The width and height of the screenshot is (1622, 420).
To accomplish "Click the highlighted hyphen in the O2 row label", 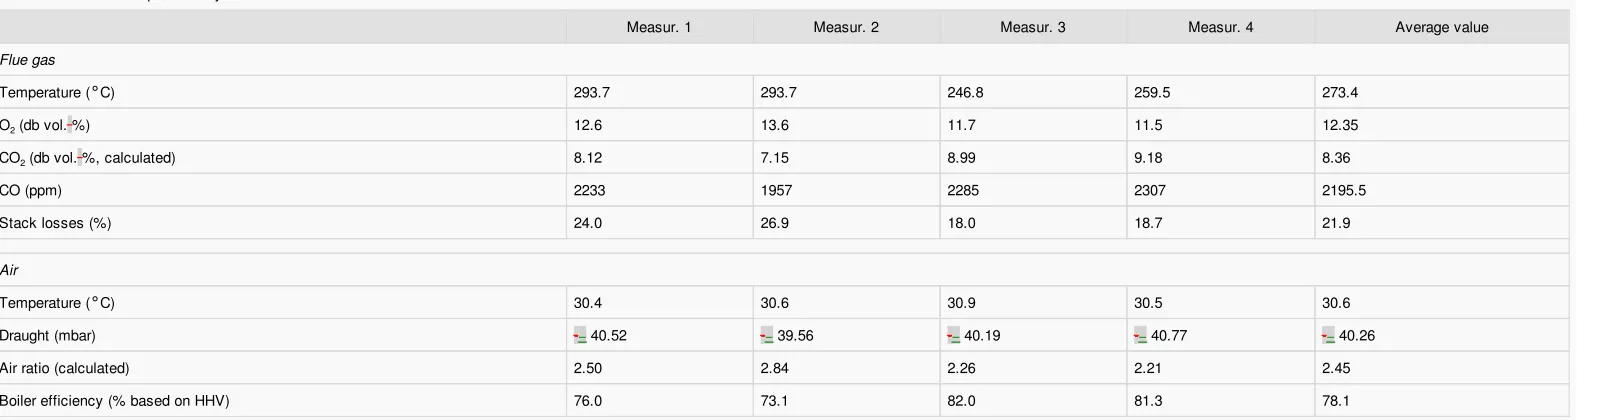I will 71,125.
